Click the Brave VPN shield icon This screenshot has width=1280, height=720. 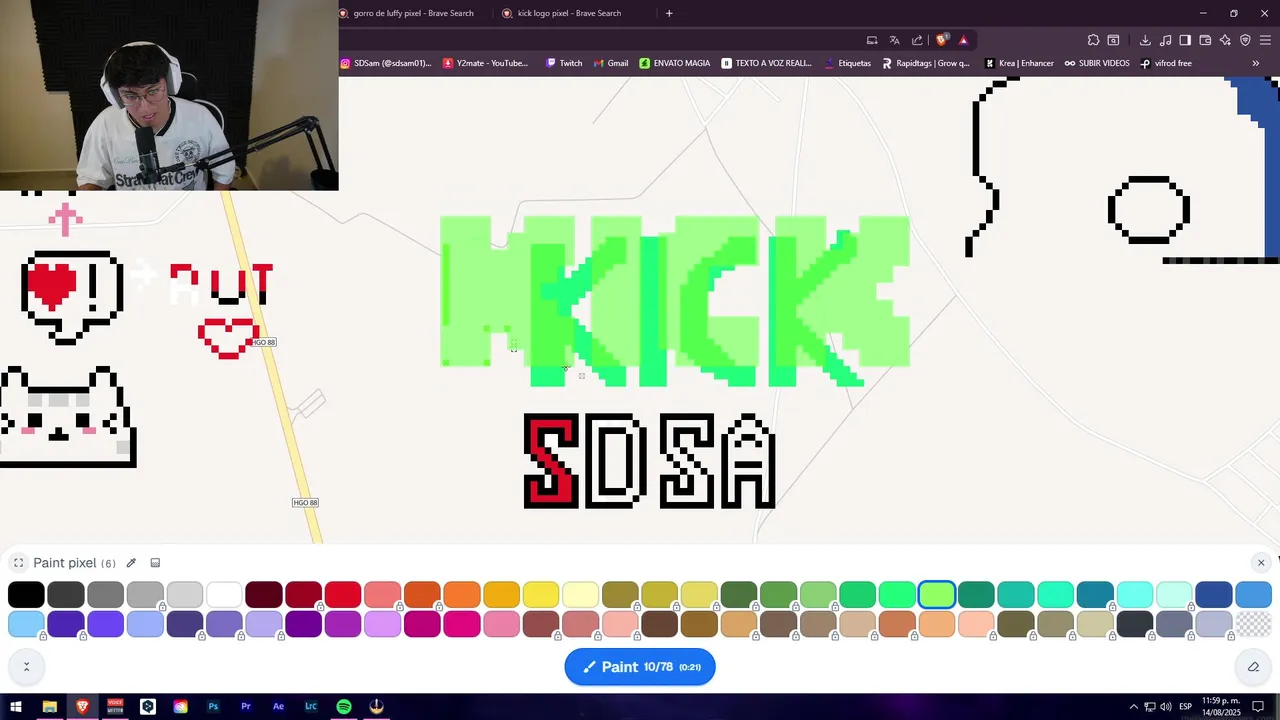click(x=1245, y=40)
